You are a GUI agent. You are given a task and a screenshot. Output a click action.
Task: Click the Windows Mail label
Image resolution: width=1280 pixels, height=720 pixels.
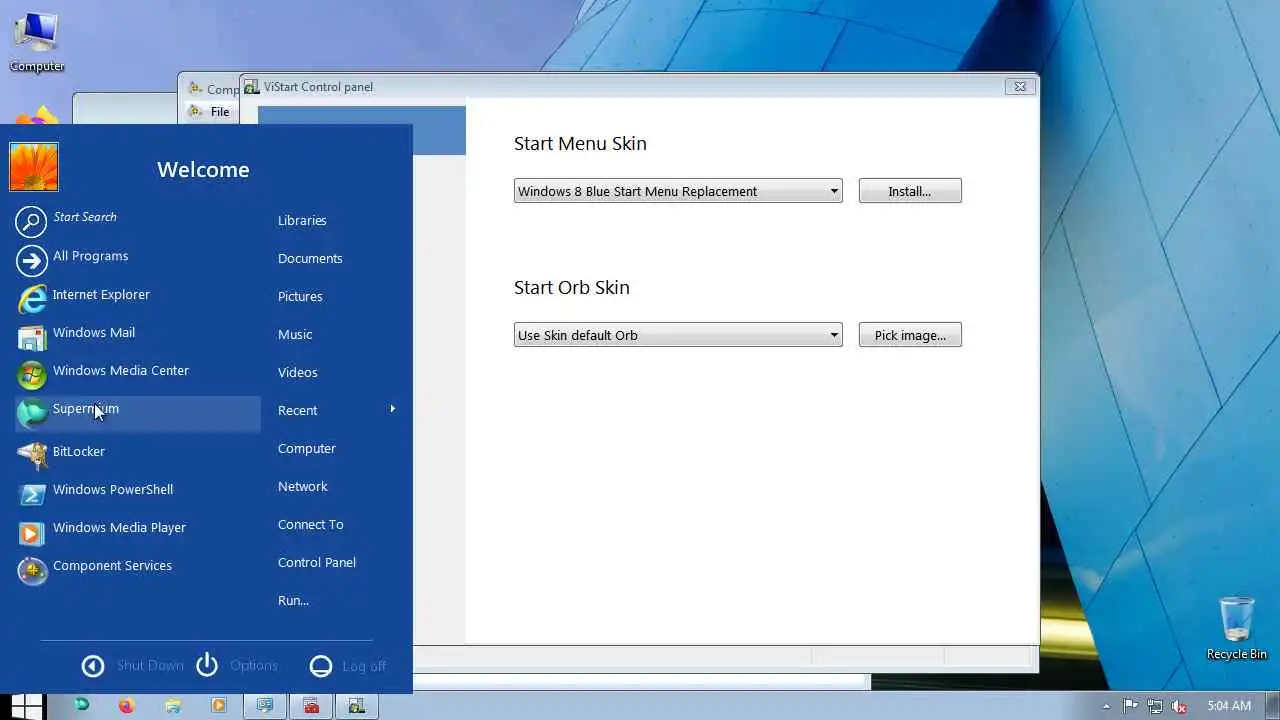[94, 332]
